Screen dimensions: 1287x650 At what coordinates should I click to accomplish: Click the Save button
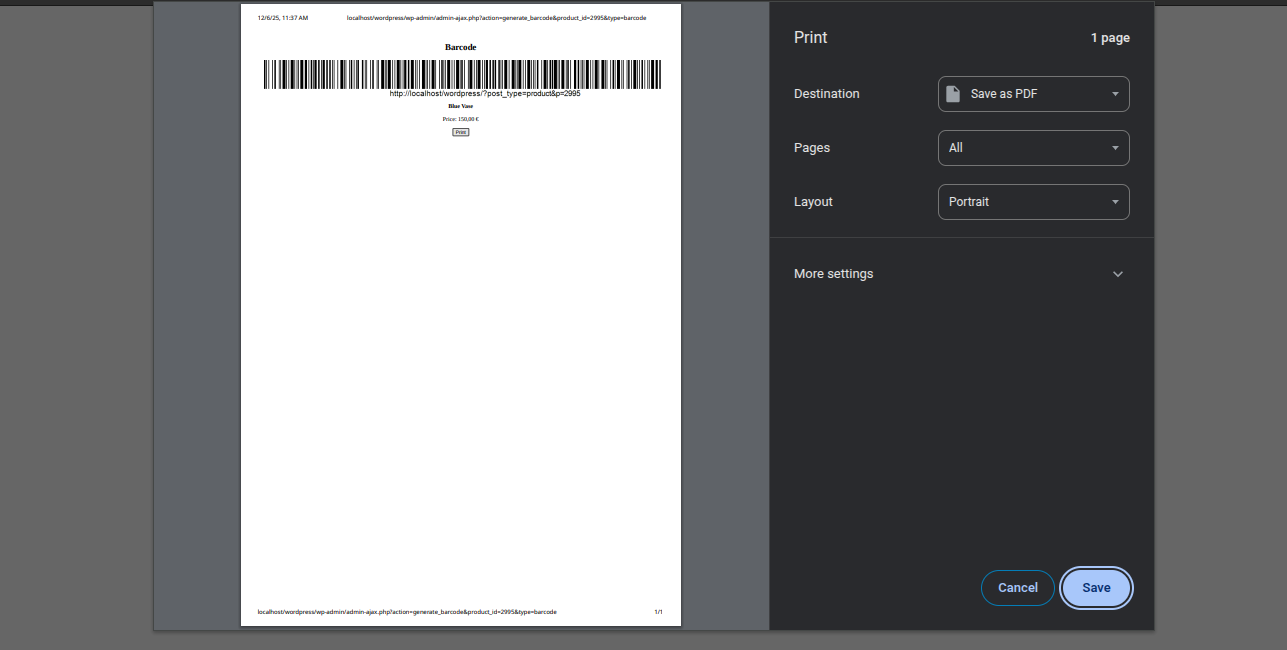point(1096,588)
